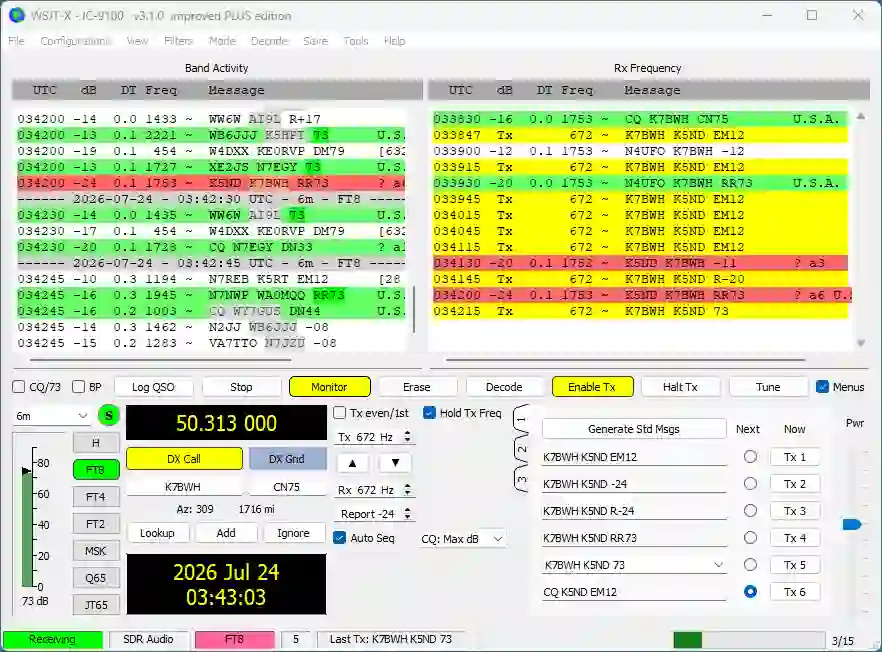Open the CQ: Max dB dropdown

[462, 539]
